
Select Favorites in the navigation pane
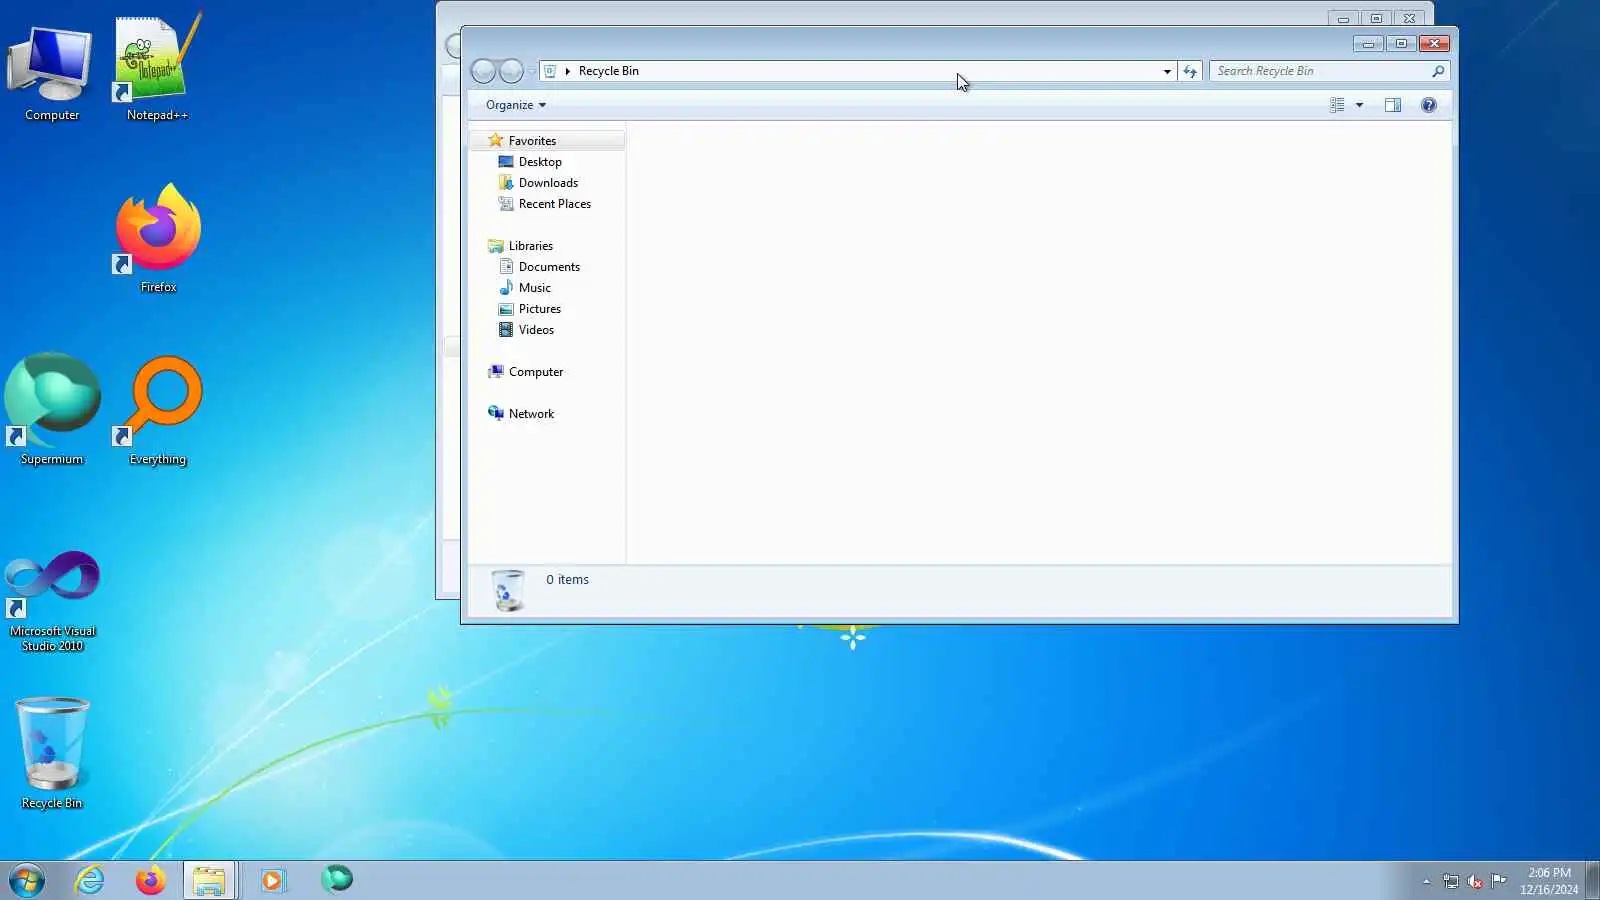click(532, 141)
